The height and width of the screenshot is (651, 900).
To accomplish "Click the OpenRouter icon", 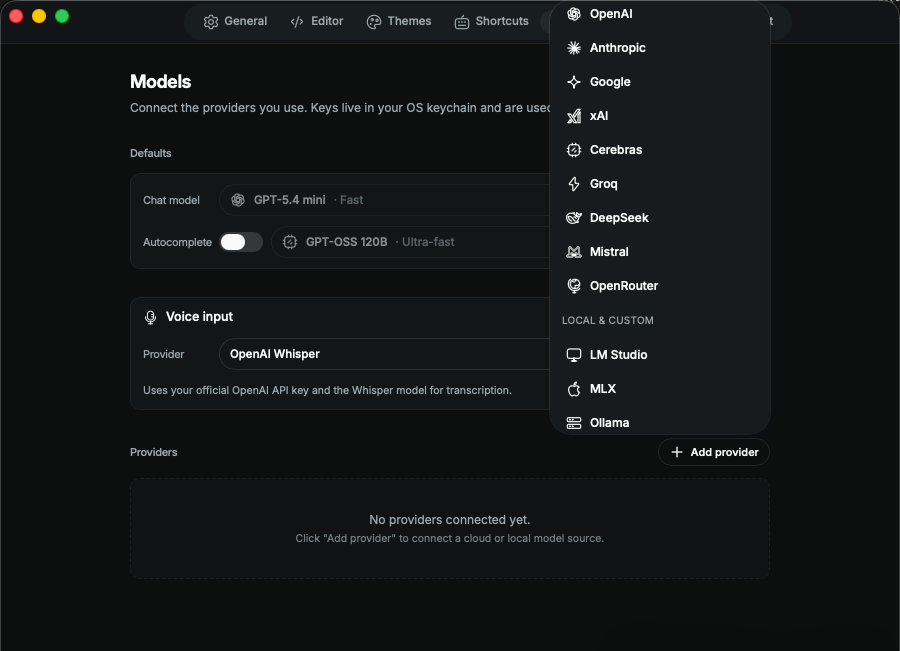I will [574, 286].
